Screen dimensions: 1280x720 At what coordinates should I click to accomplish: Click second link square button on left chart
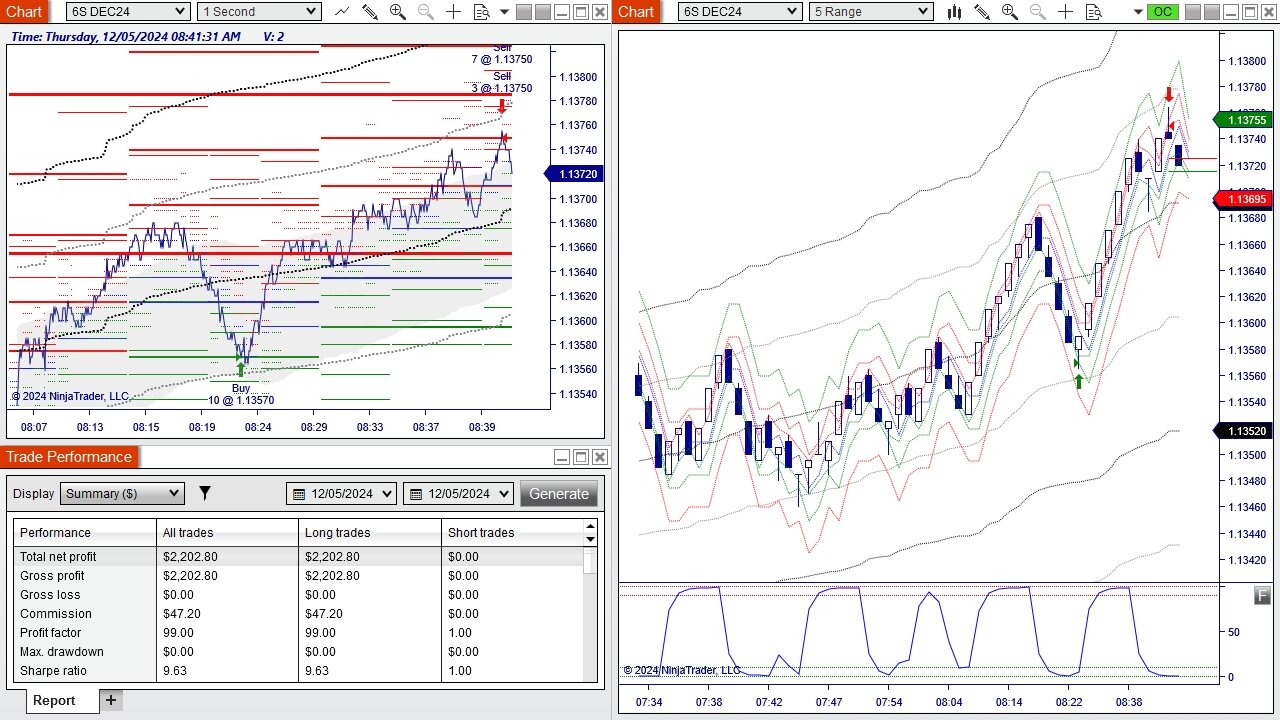pos(542,12)
